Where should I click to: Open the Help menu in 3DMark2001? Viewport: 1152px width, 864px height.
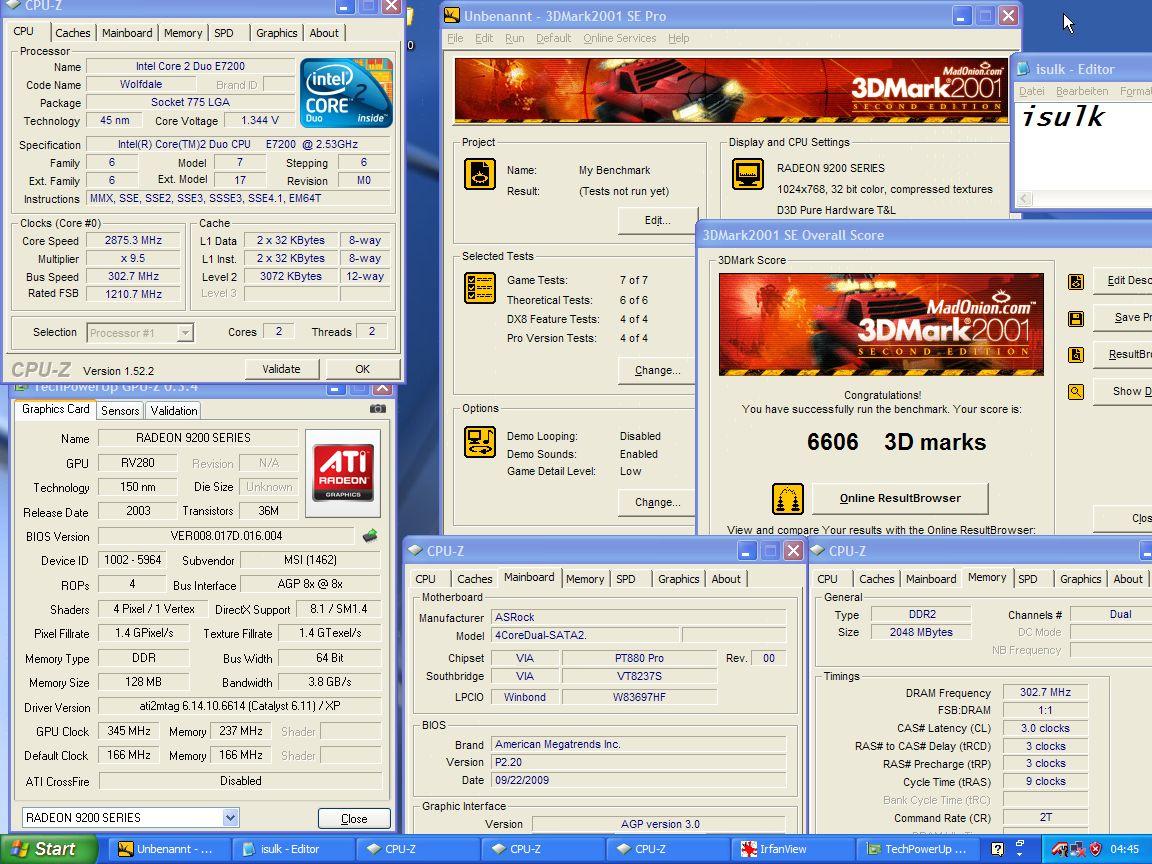click(679, 38)
